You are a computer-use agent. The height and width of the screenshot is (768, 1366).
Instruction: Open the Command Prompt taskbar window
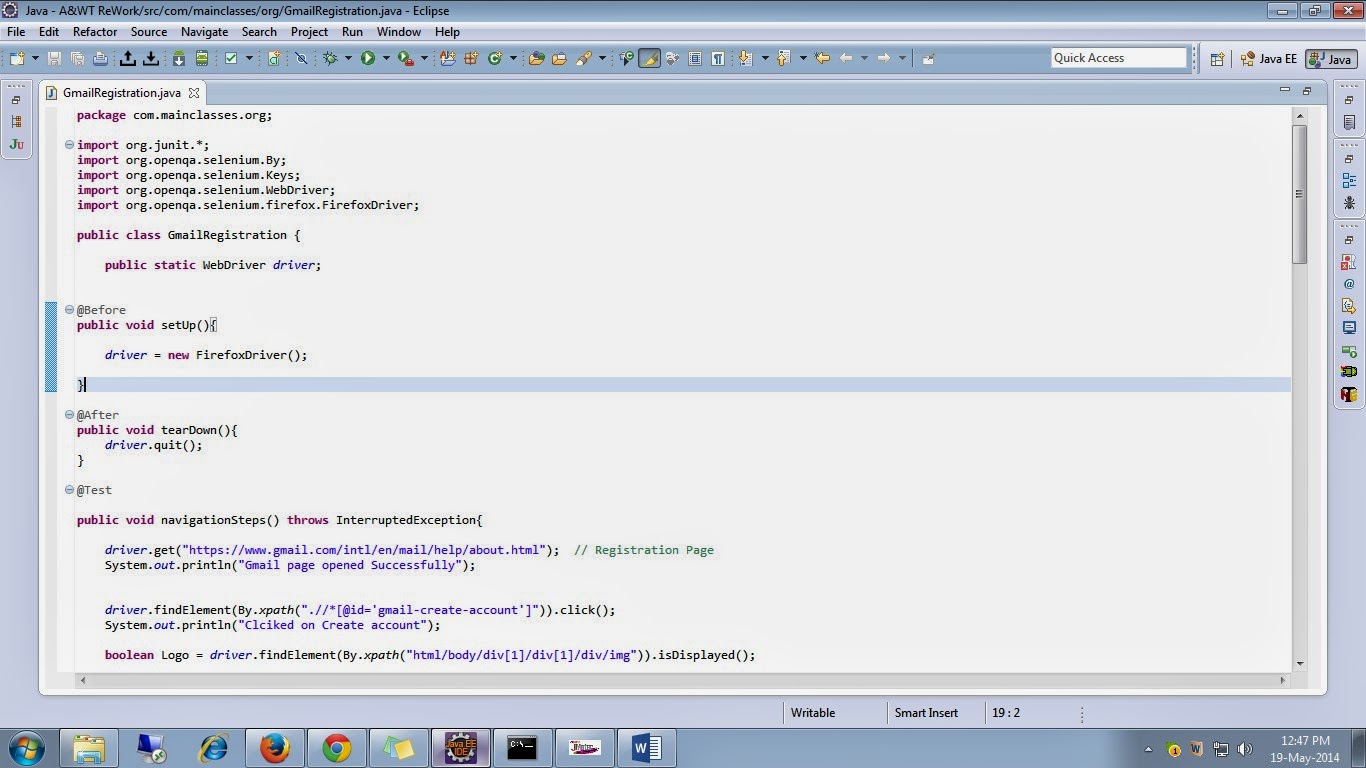[522, 748]
